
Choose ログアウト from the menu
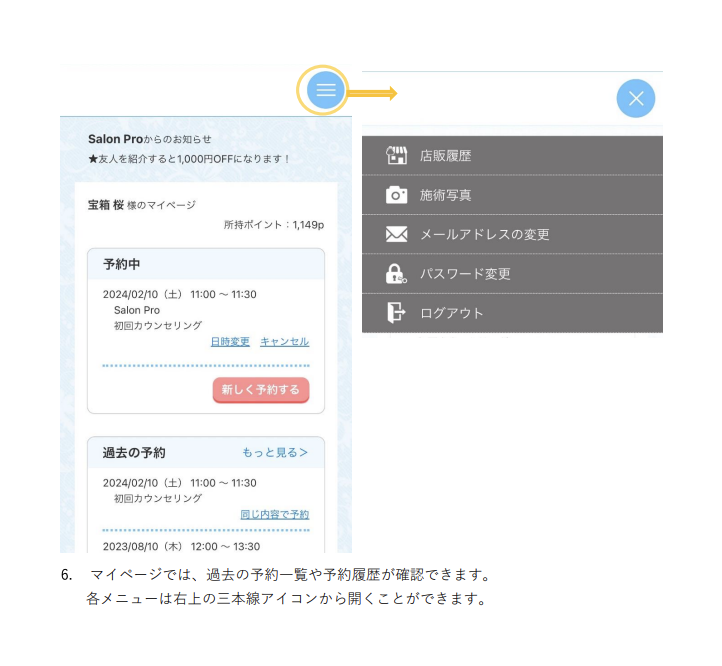512,313
